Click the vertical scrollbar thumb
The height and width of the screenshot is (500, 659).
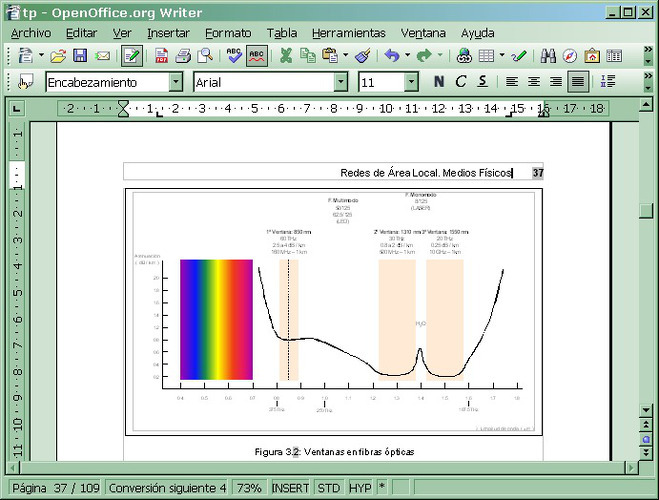646,211
